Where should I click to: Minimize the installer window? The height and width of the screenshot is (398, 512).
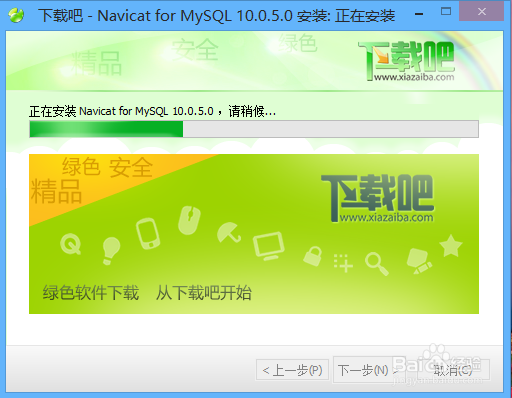(419, 14)
